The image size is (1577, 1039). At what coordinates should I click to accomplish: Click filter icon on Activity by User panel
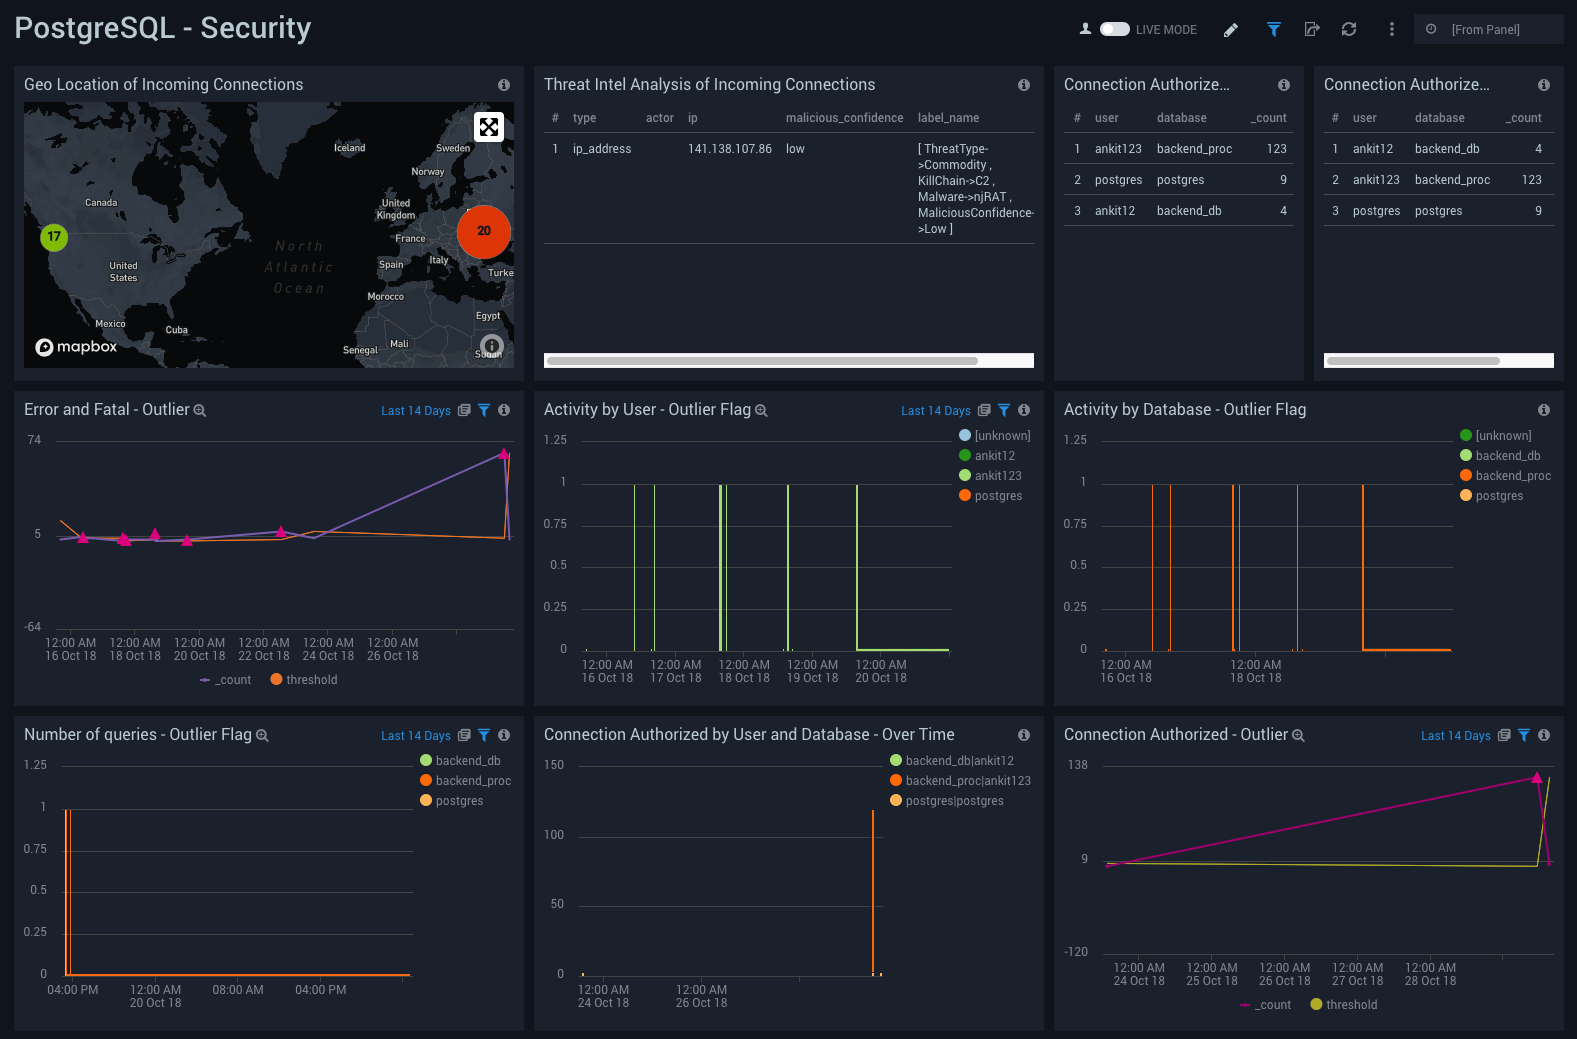pos(1004,410)
